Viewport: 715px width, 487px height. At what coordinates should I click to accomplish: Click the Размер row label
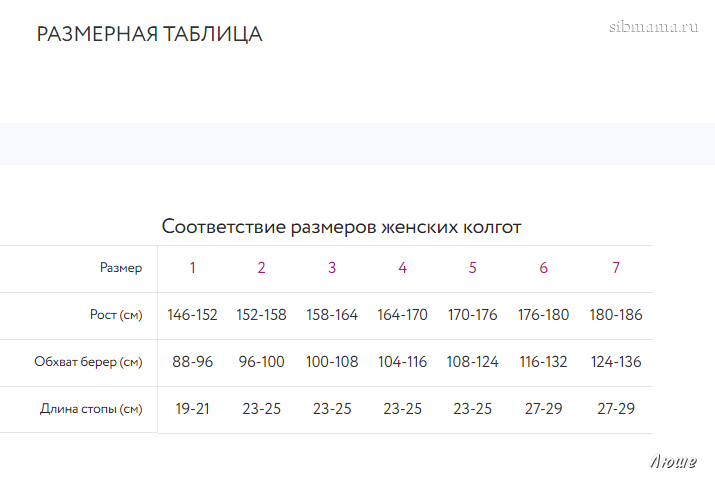[121, 268]
